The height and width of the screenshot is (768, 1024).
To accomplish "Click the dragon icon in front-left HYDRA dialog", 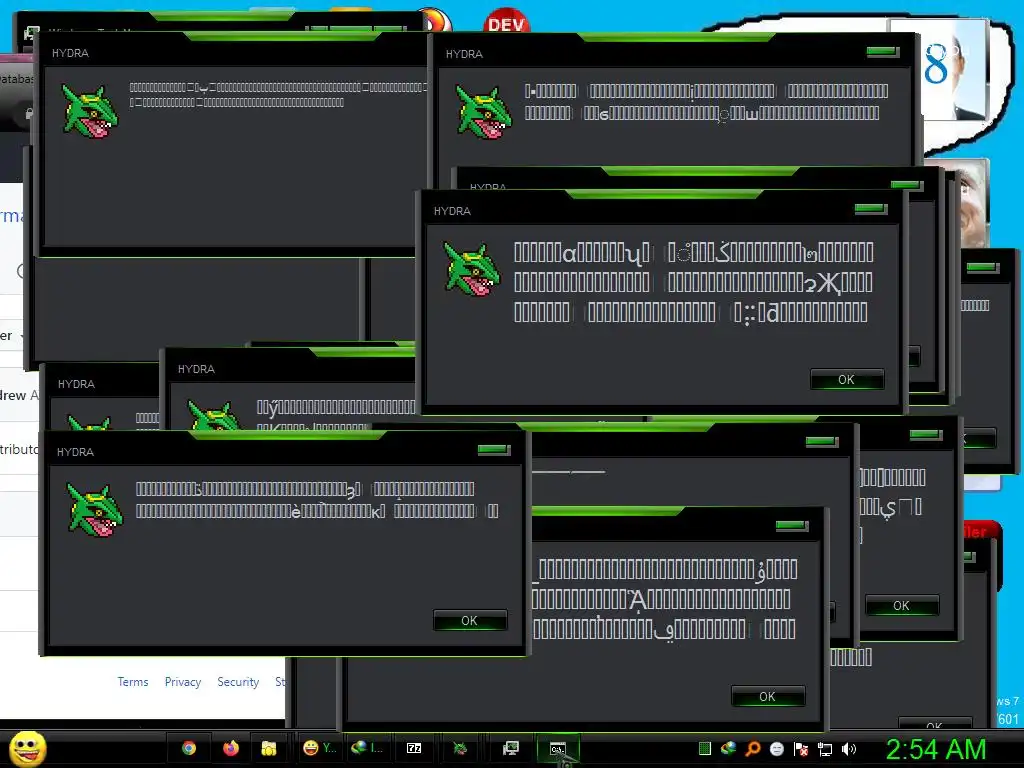I will pyautogui.click(x=95, y=509).
